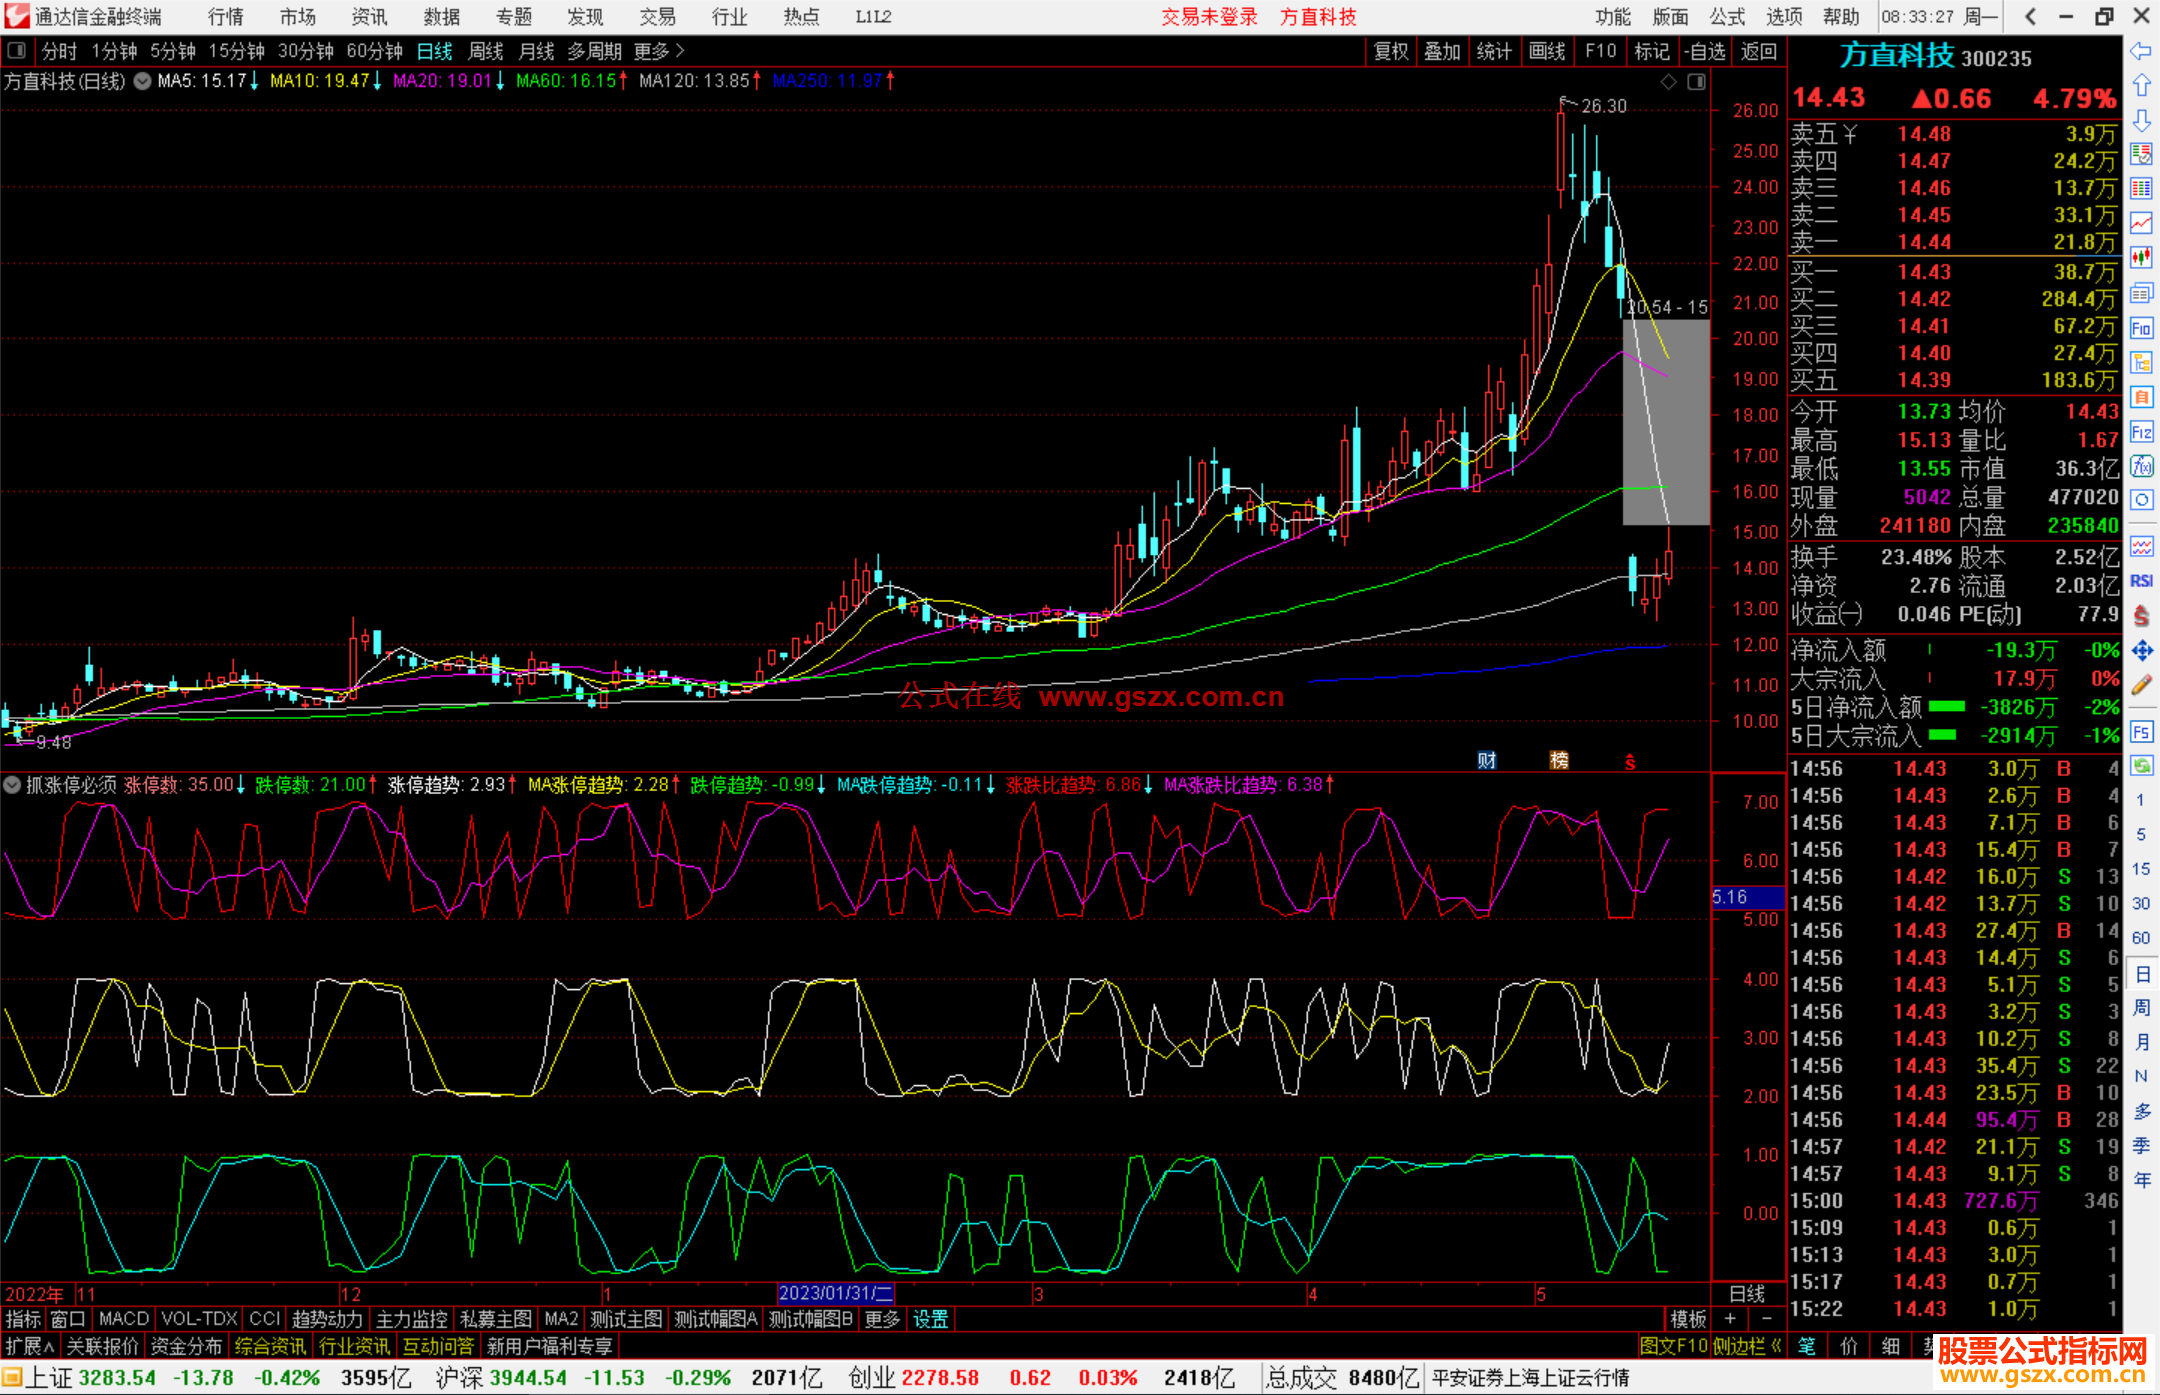Viewport: 2160px width, 1395px height.
Task: Click the line trend chart sidebar icon
Action: [x=2141, y=223]
